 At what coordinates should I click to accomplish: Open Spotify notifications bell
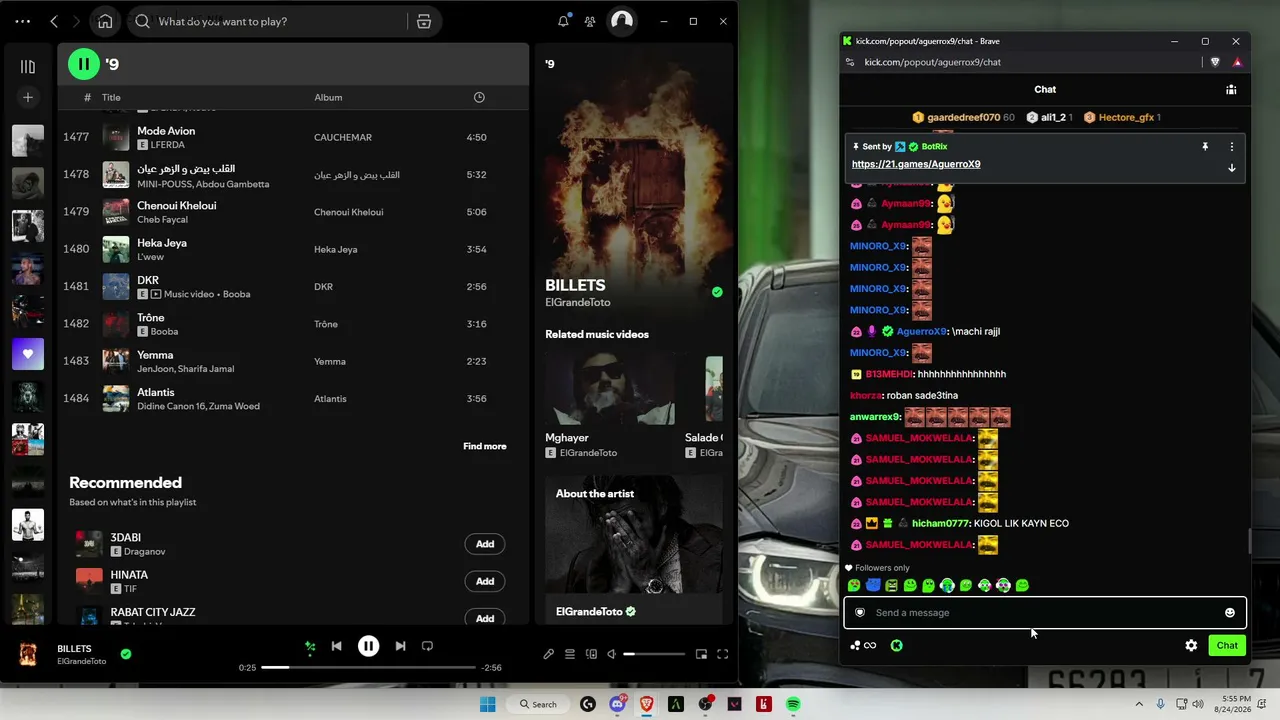pos(564,21)
